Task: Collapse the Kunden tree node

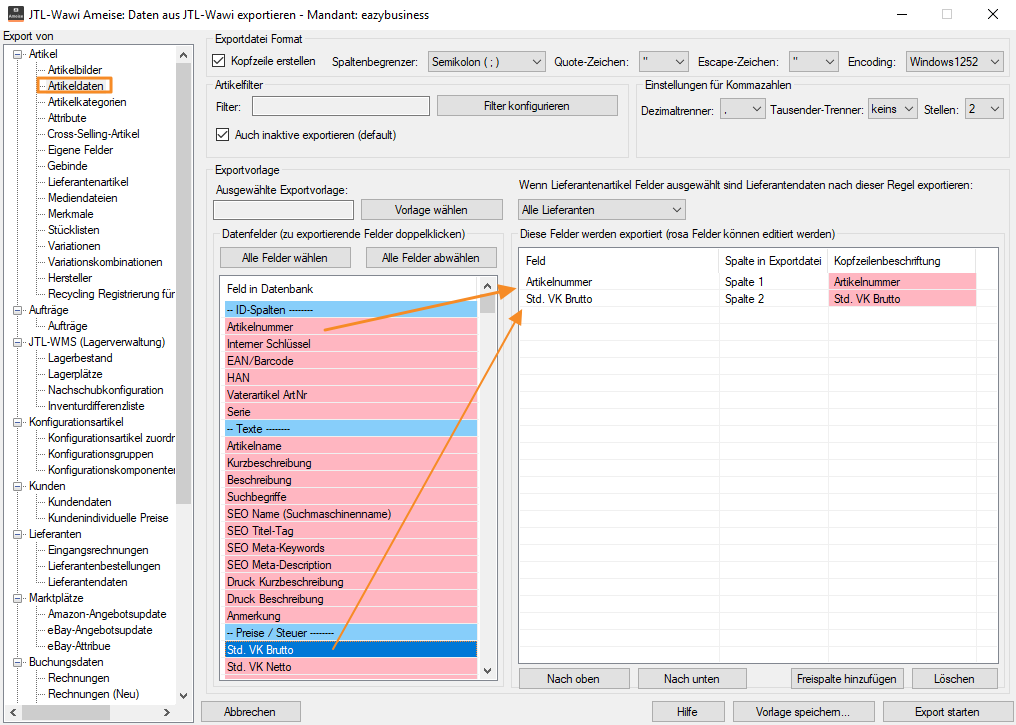Action: [x=17, y=486]
